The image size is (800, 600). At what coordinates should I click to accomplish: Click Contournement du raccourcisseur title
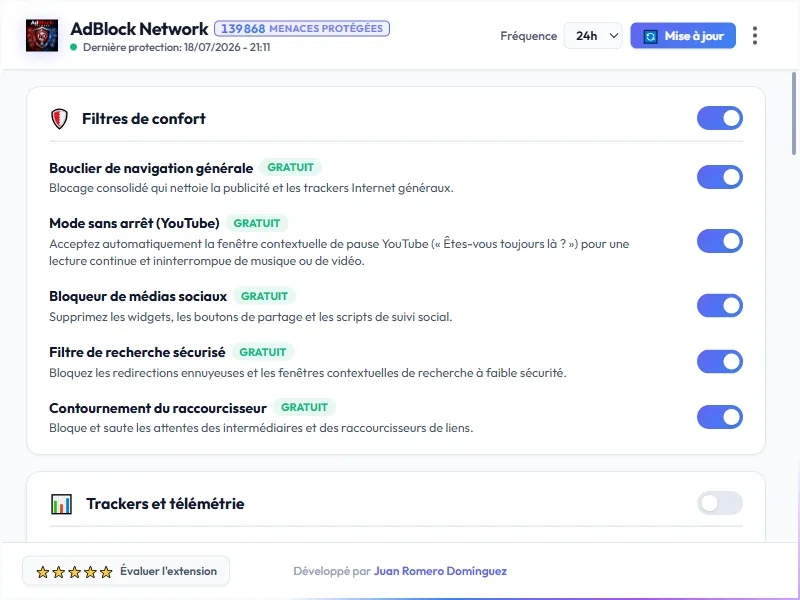158,409
